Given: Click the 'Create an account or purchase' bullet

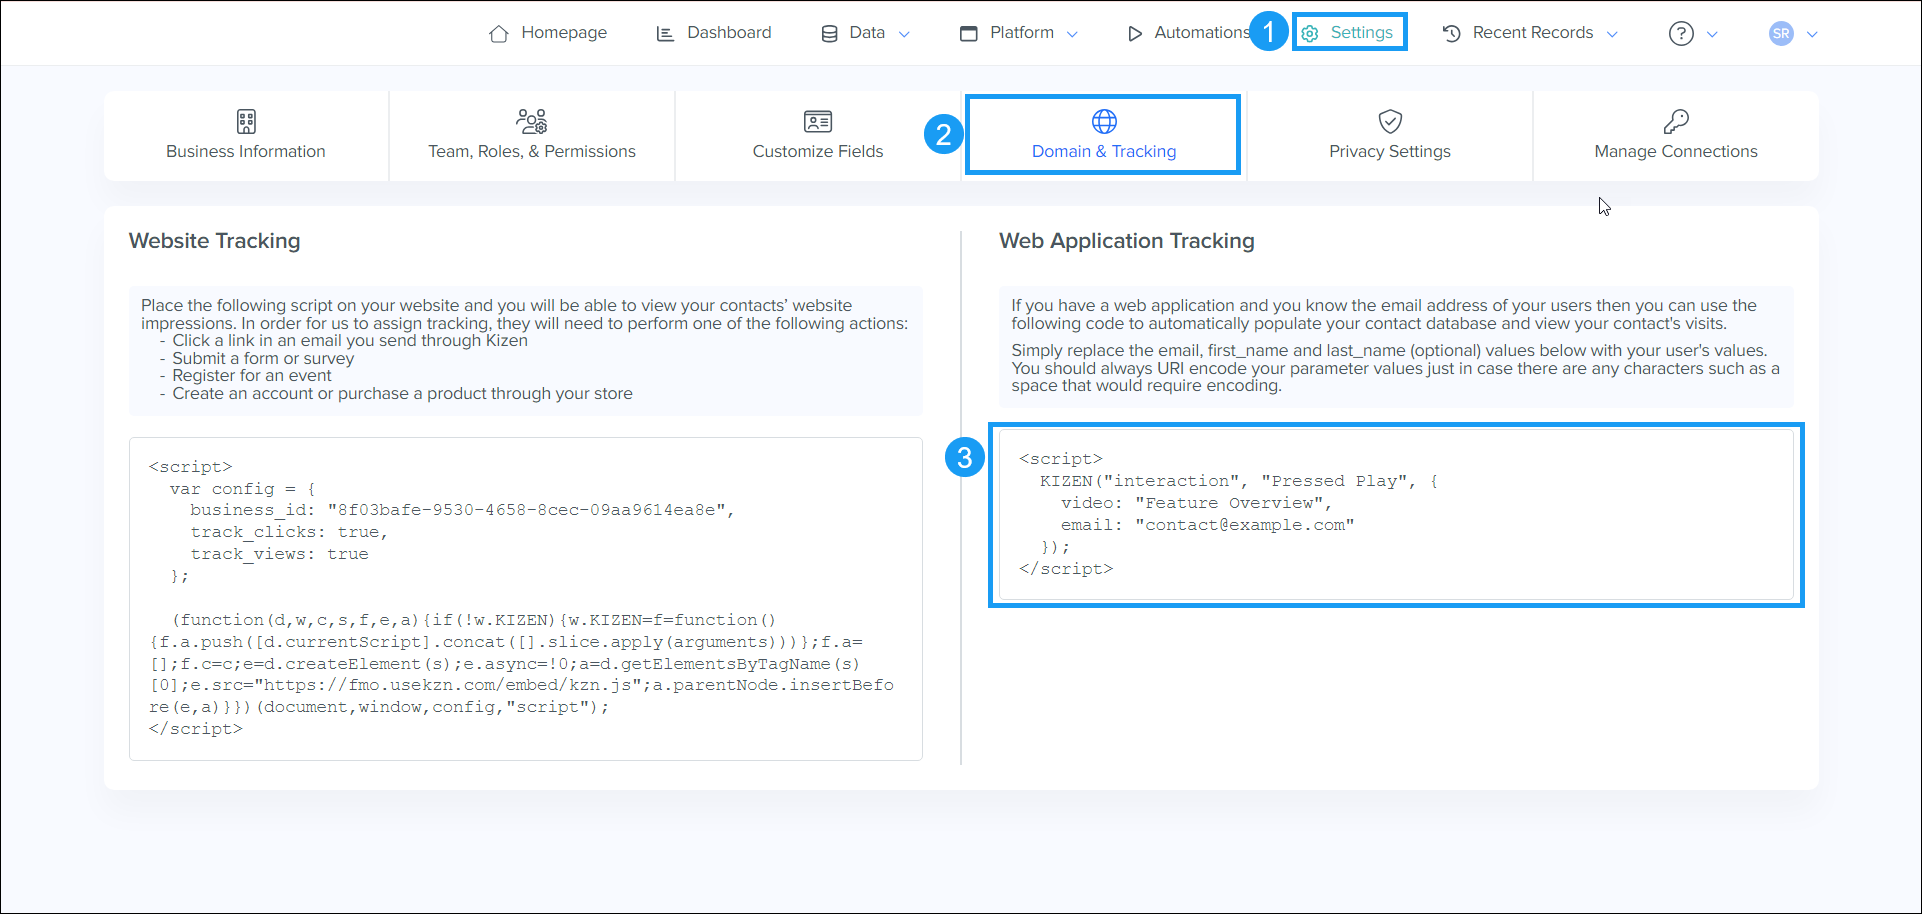Looking at the screenshot, I should point(402,394).
